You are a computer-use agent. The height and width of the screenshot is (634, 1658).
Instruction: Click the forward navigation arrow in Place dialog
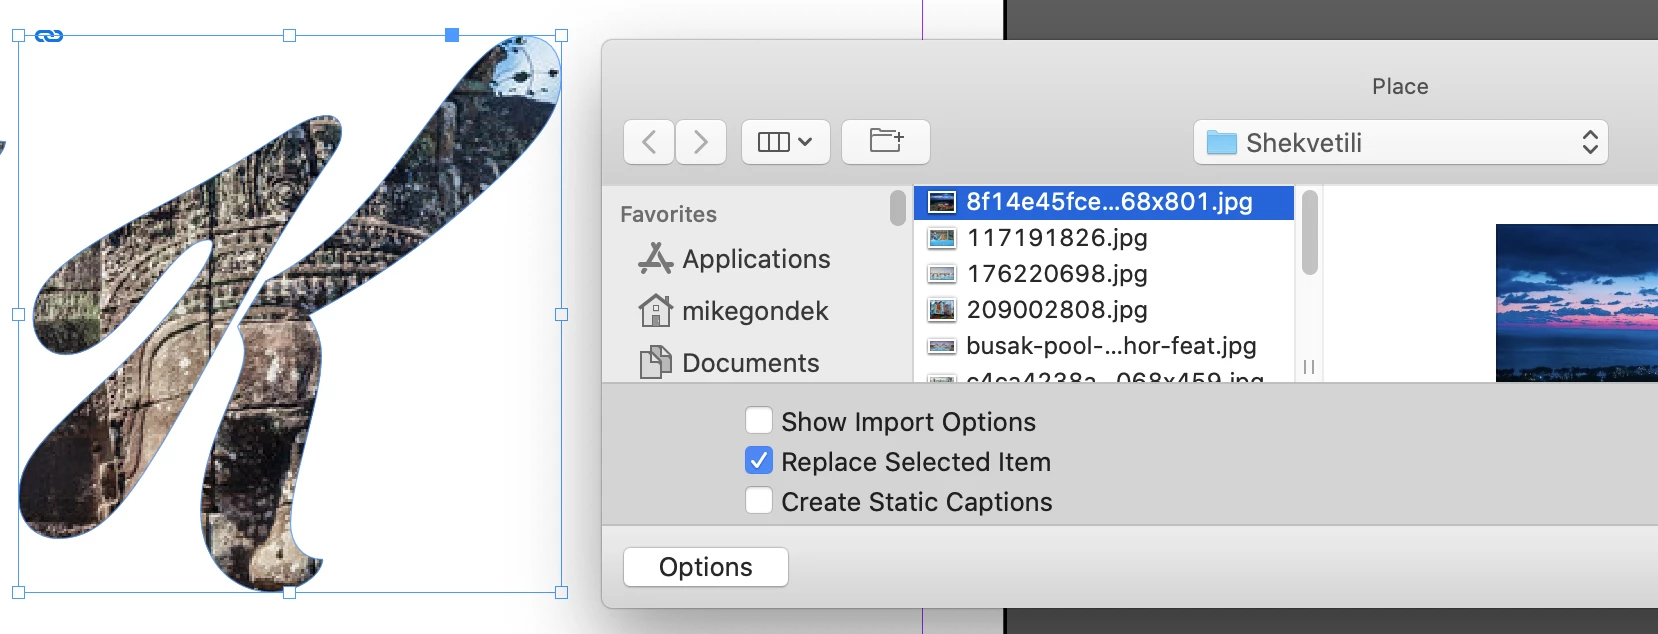click(700, 142)
